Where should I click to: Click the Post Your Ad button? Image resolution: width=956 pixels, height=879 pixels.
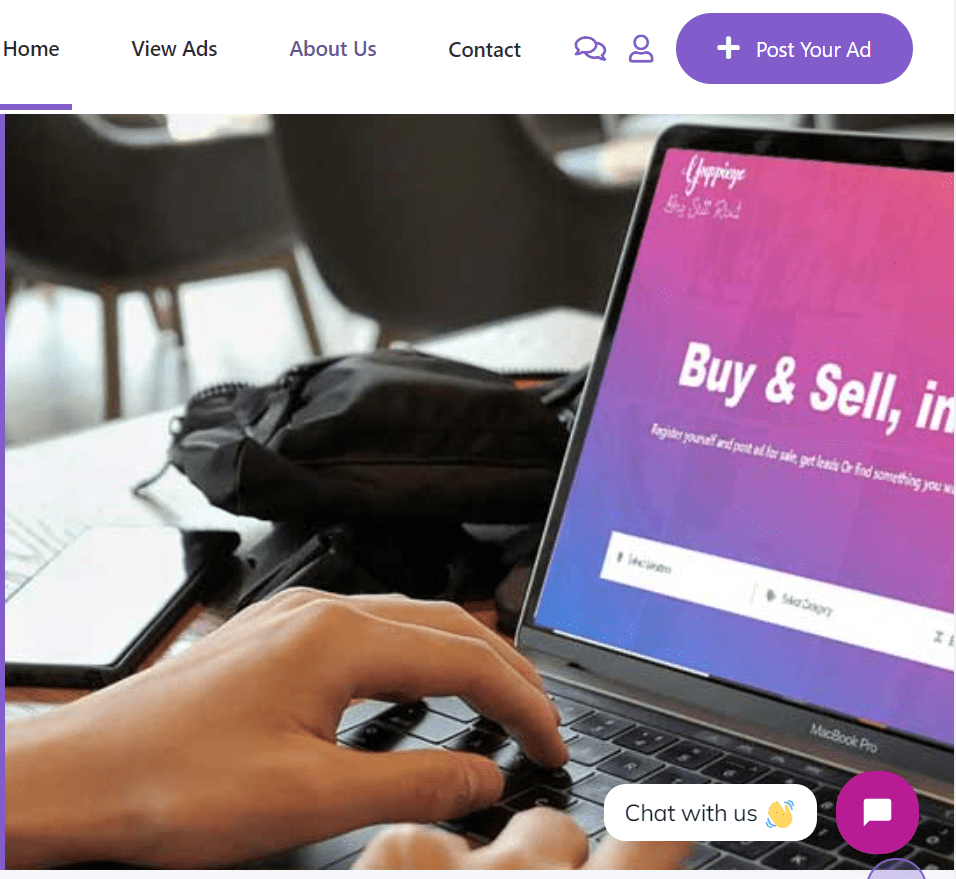point(794,49)
